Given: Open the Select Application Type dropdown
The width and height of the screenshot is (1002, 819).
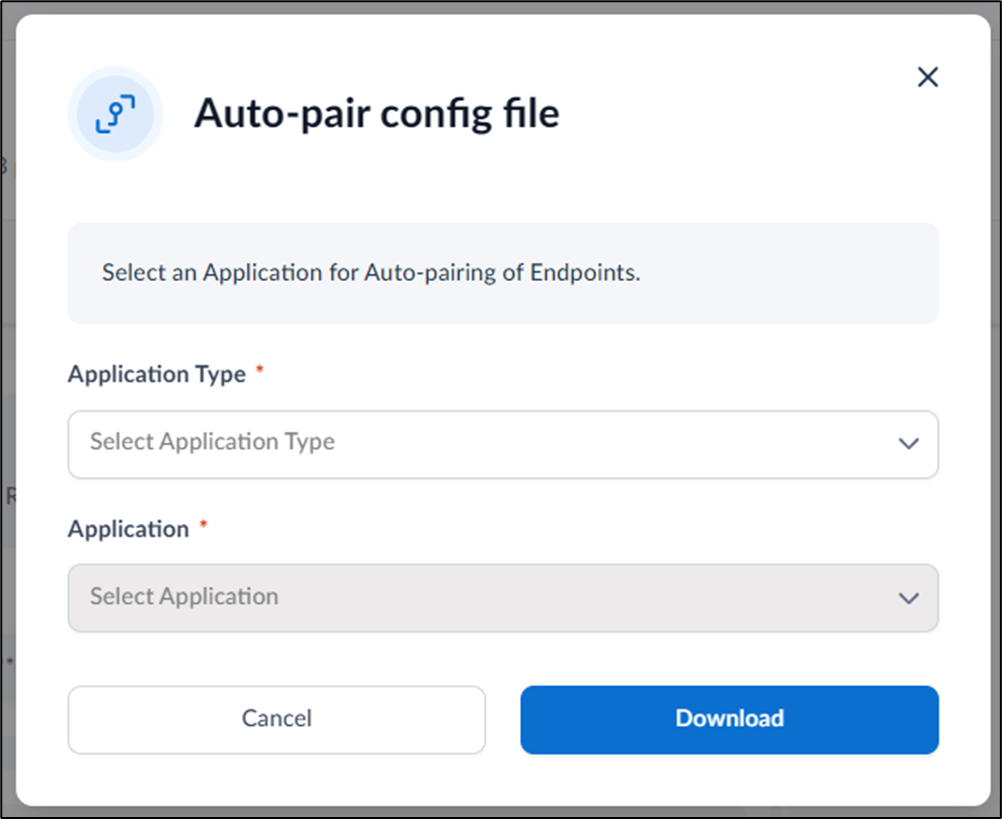Looking at the screenshot, I should point(503,444).
